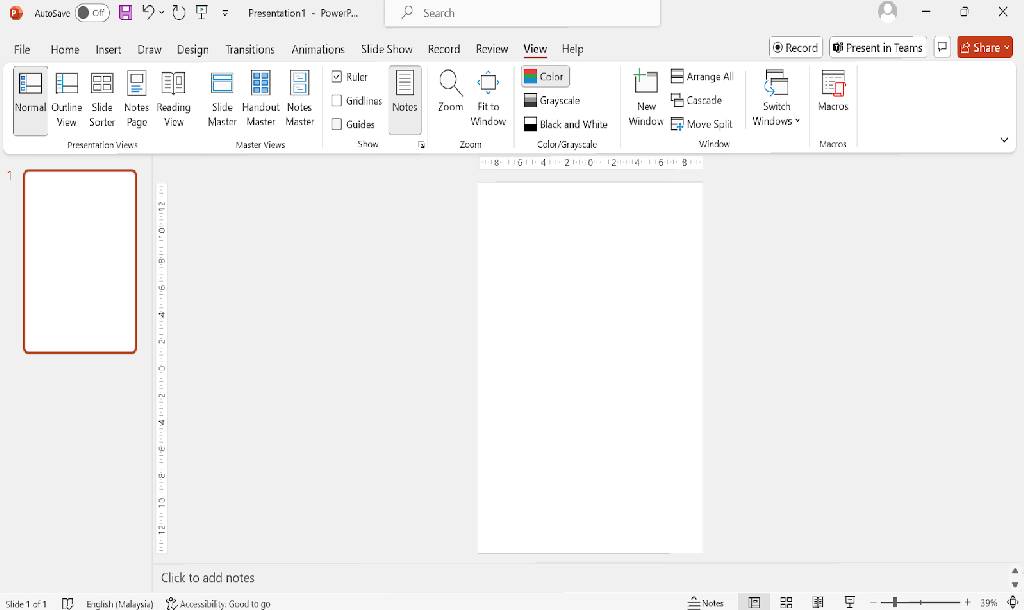Viewport: 1024px width, 610px height.
Task: Cascade the open windows
Action: (x=696, y=100)
